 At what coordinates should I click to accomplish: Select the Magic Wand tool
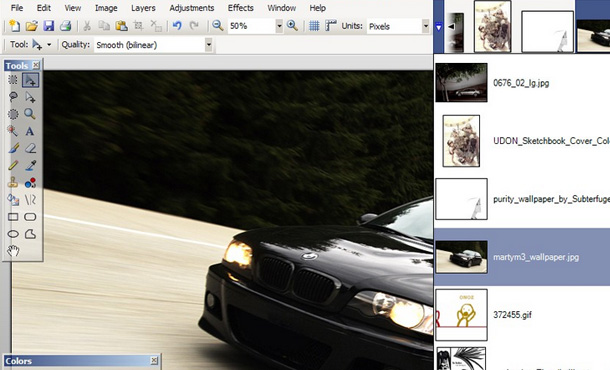pyautogui.click(x=13, y=131)
